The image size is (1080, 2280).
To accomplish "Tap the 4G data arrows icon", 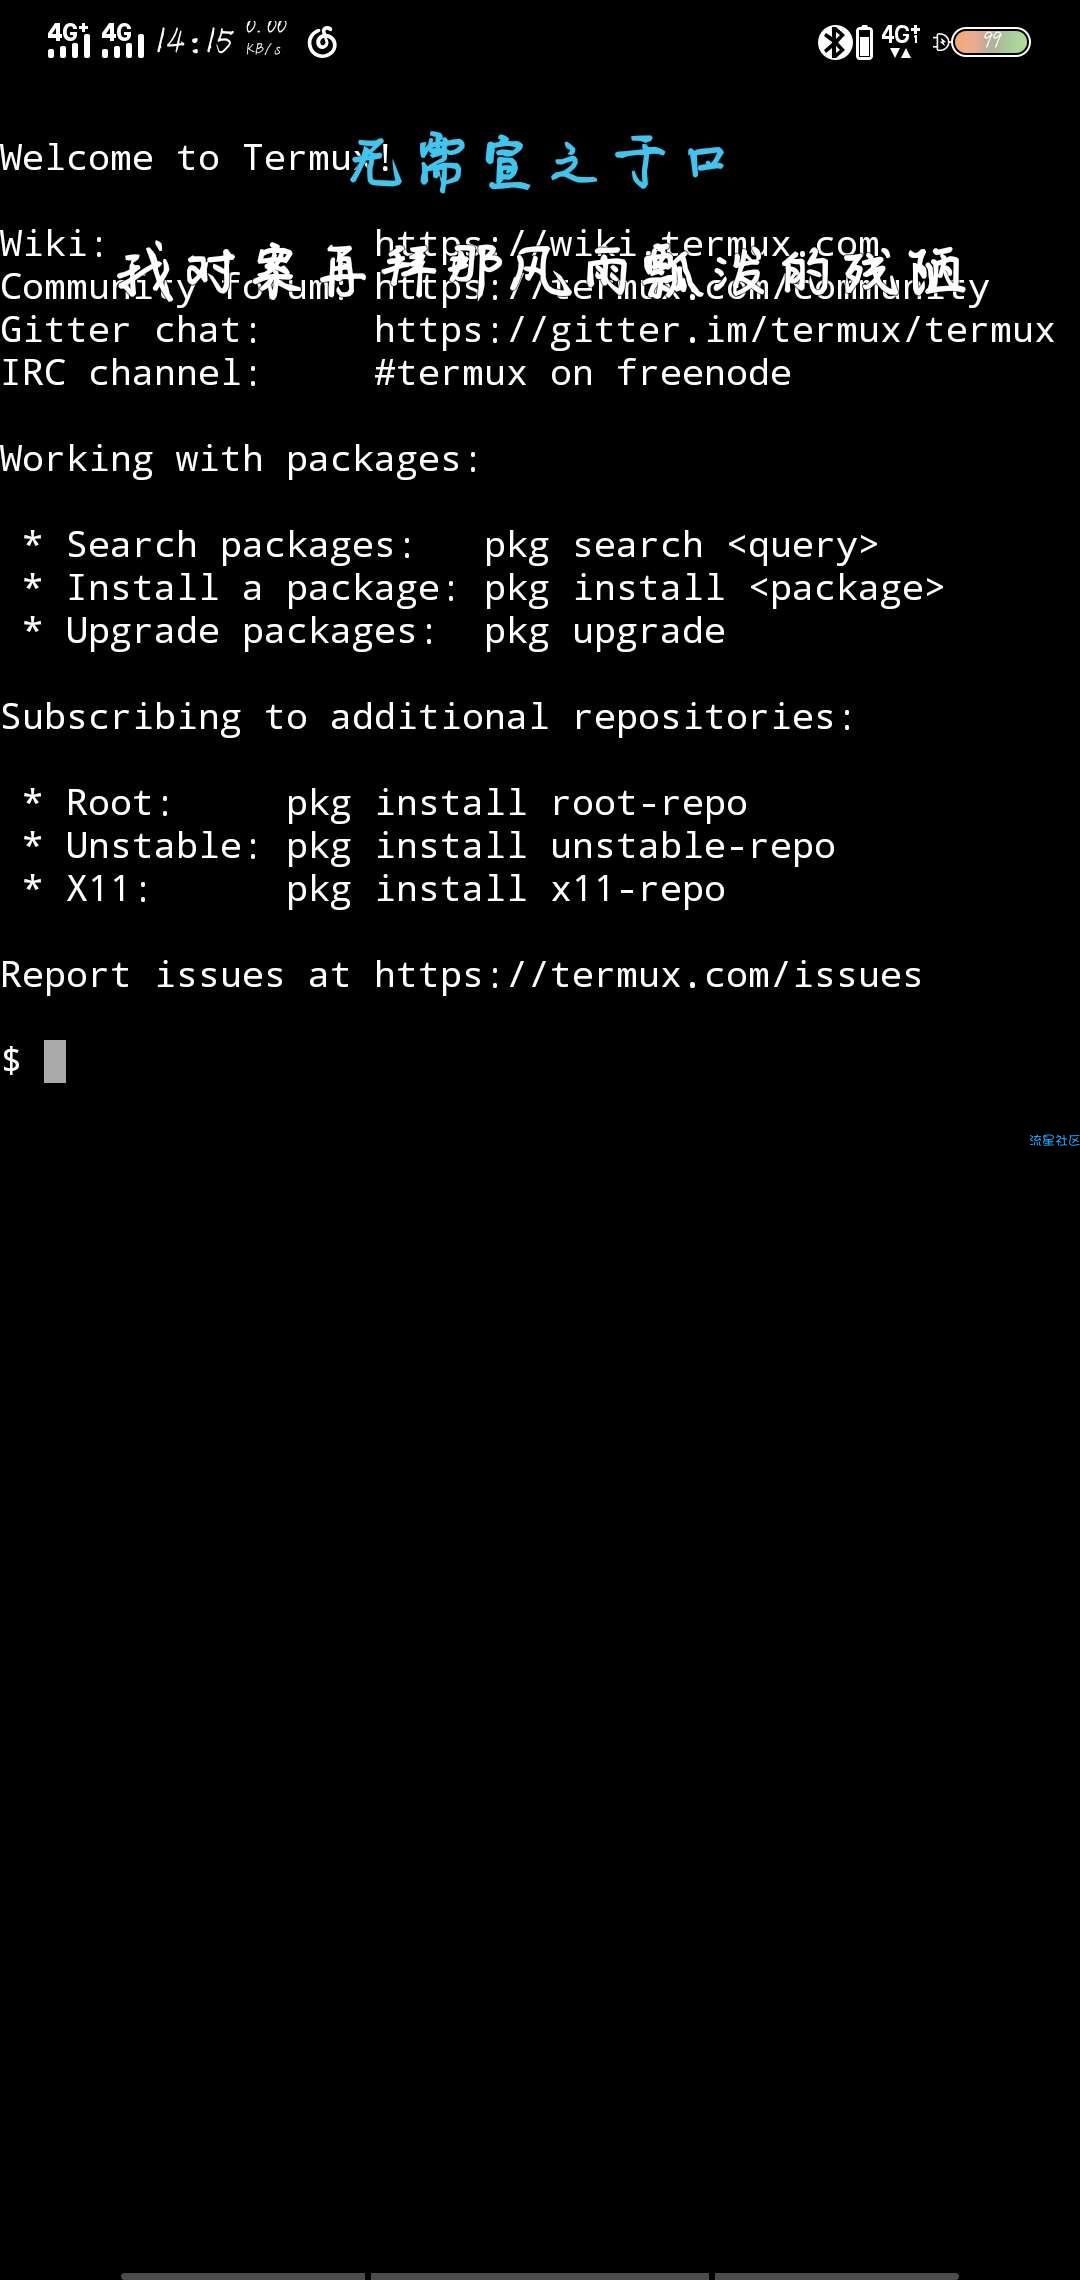I will [x=900, y=41].
